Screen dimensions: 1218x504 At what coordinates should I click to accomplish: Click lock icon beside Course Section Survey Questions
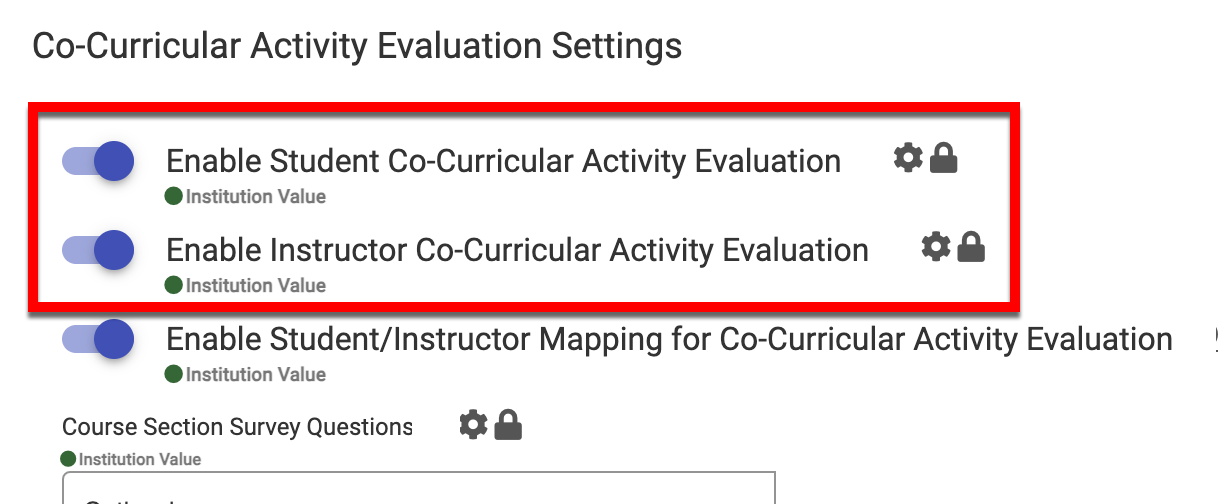pos(508,425)
